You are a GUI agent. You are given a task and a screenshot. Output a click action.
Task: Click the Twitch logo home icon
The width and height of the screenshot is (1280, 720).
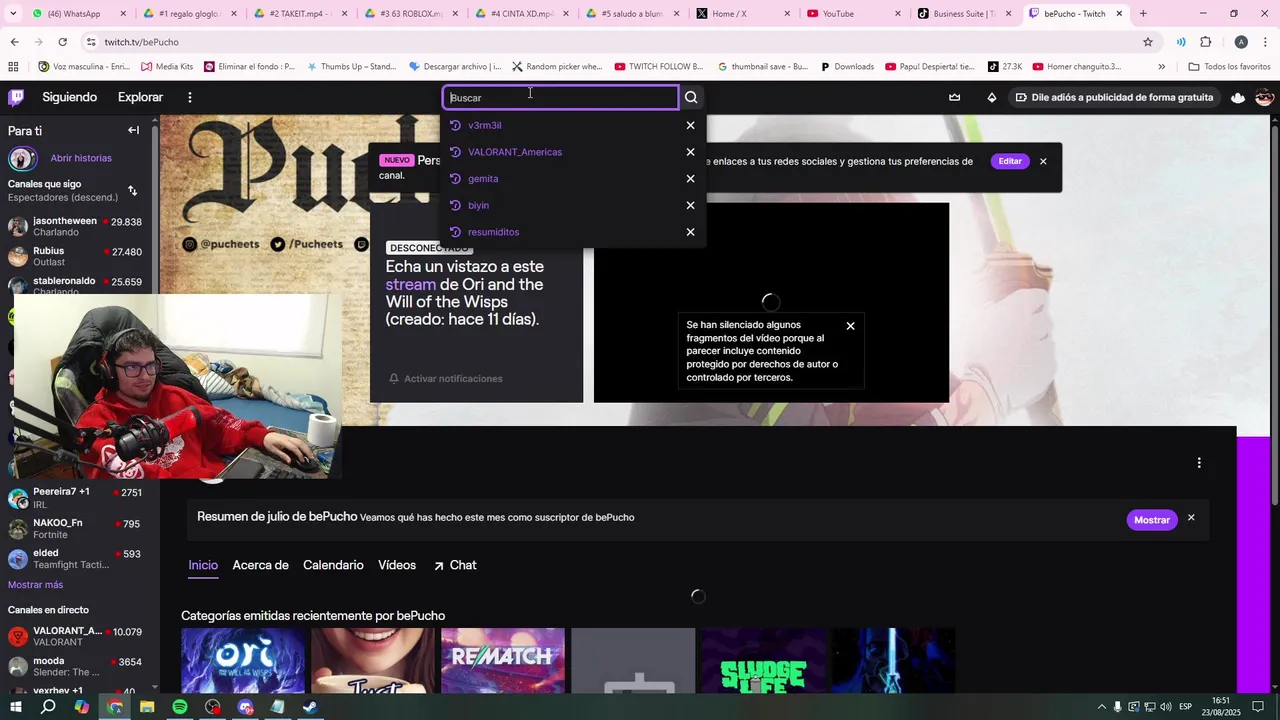point(16,97)
